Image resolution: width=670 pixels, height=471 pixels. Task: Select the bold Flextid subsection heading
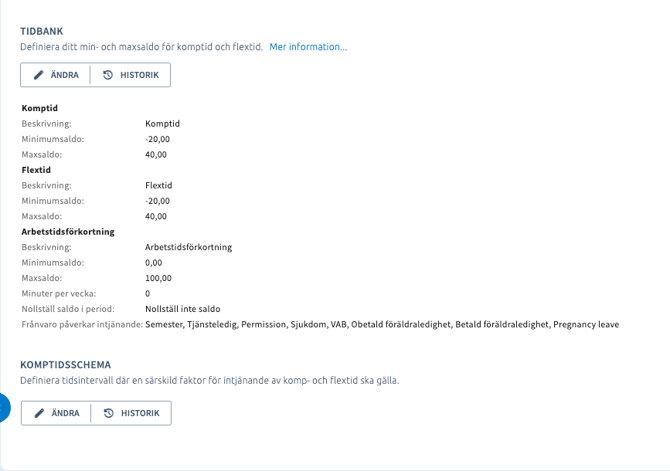[37, 170]
